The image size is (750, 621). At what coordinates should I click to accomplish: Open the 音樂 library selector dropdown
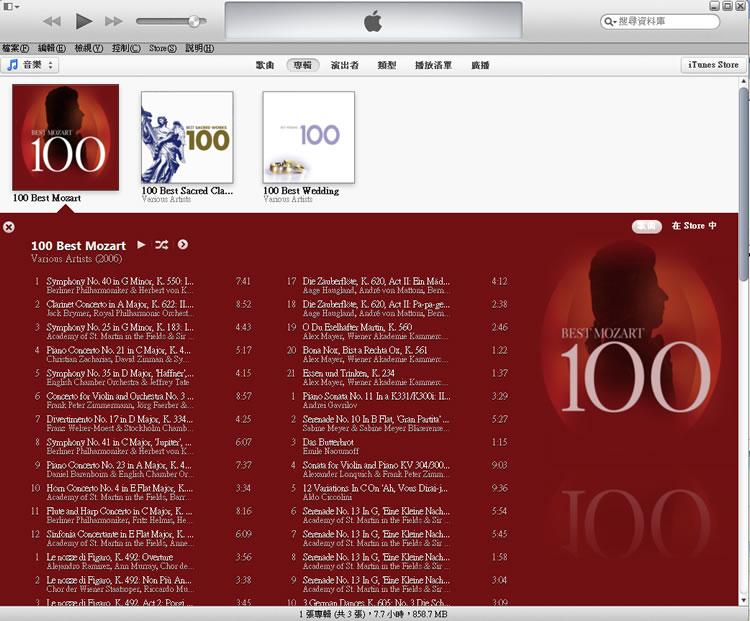pos(30,65)
